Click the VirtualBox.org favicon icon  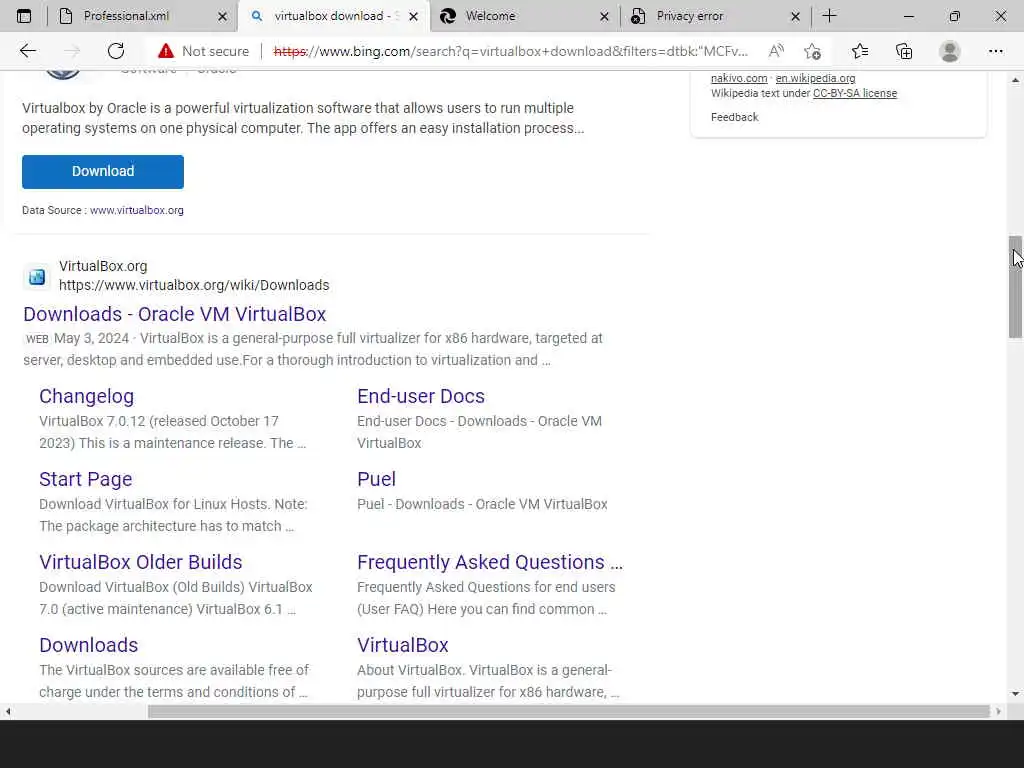pos(37,276)
